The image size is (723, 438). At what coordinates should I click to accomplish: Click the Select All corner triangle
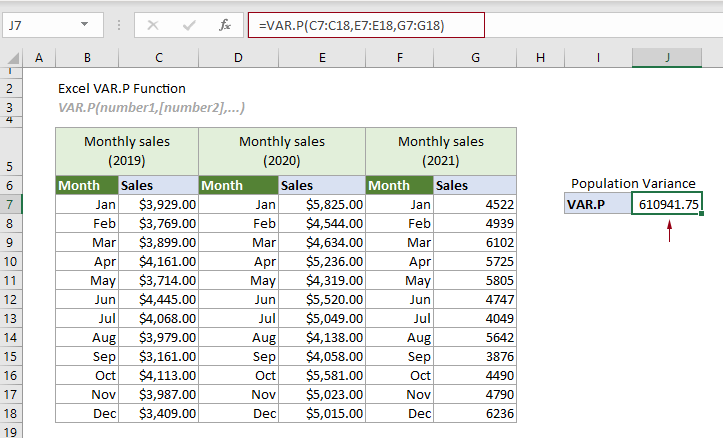point(11,59)
